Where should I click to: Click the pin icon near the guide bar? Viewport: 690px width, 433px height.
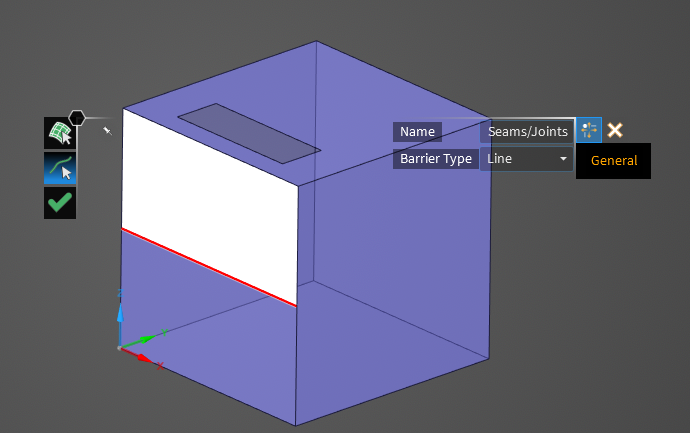tap(107, 130)
